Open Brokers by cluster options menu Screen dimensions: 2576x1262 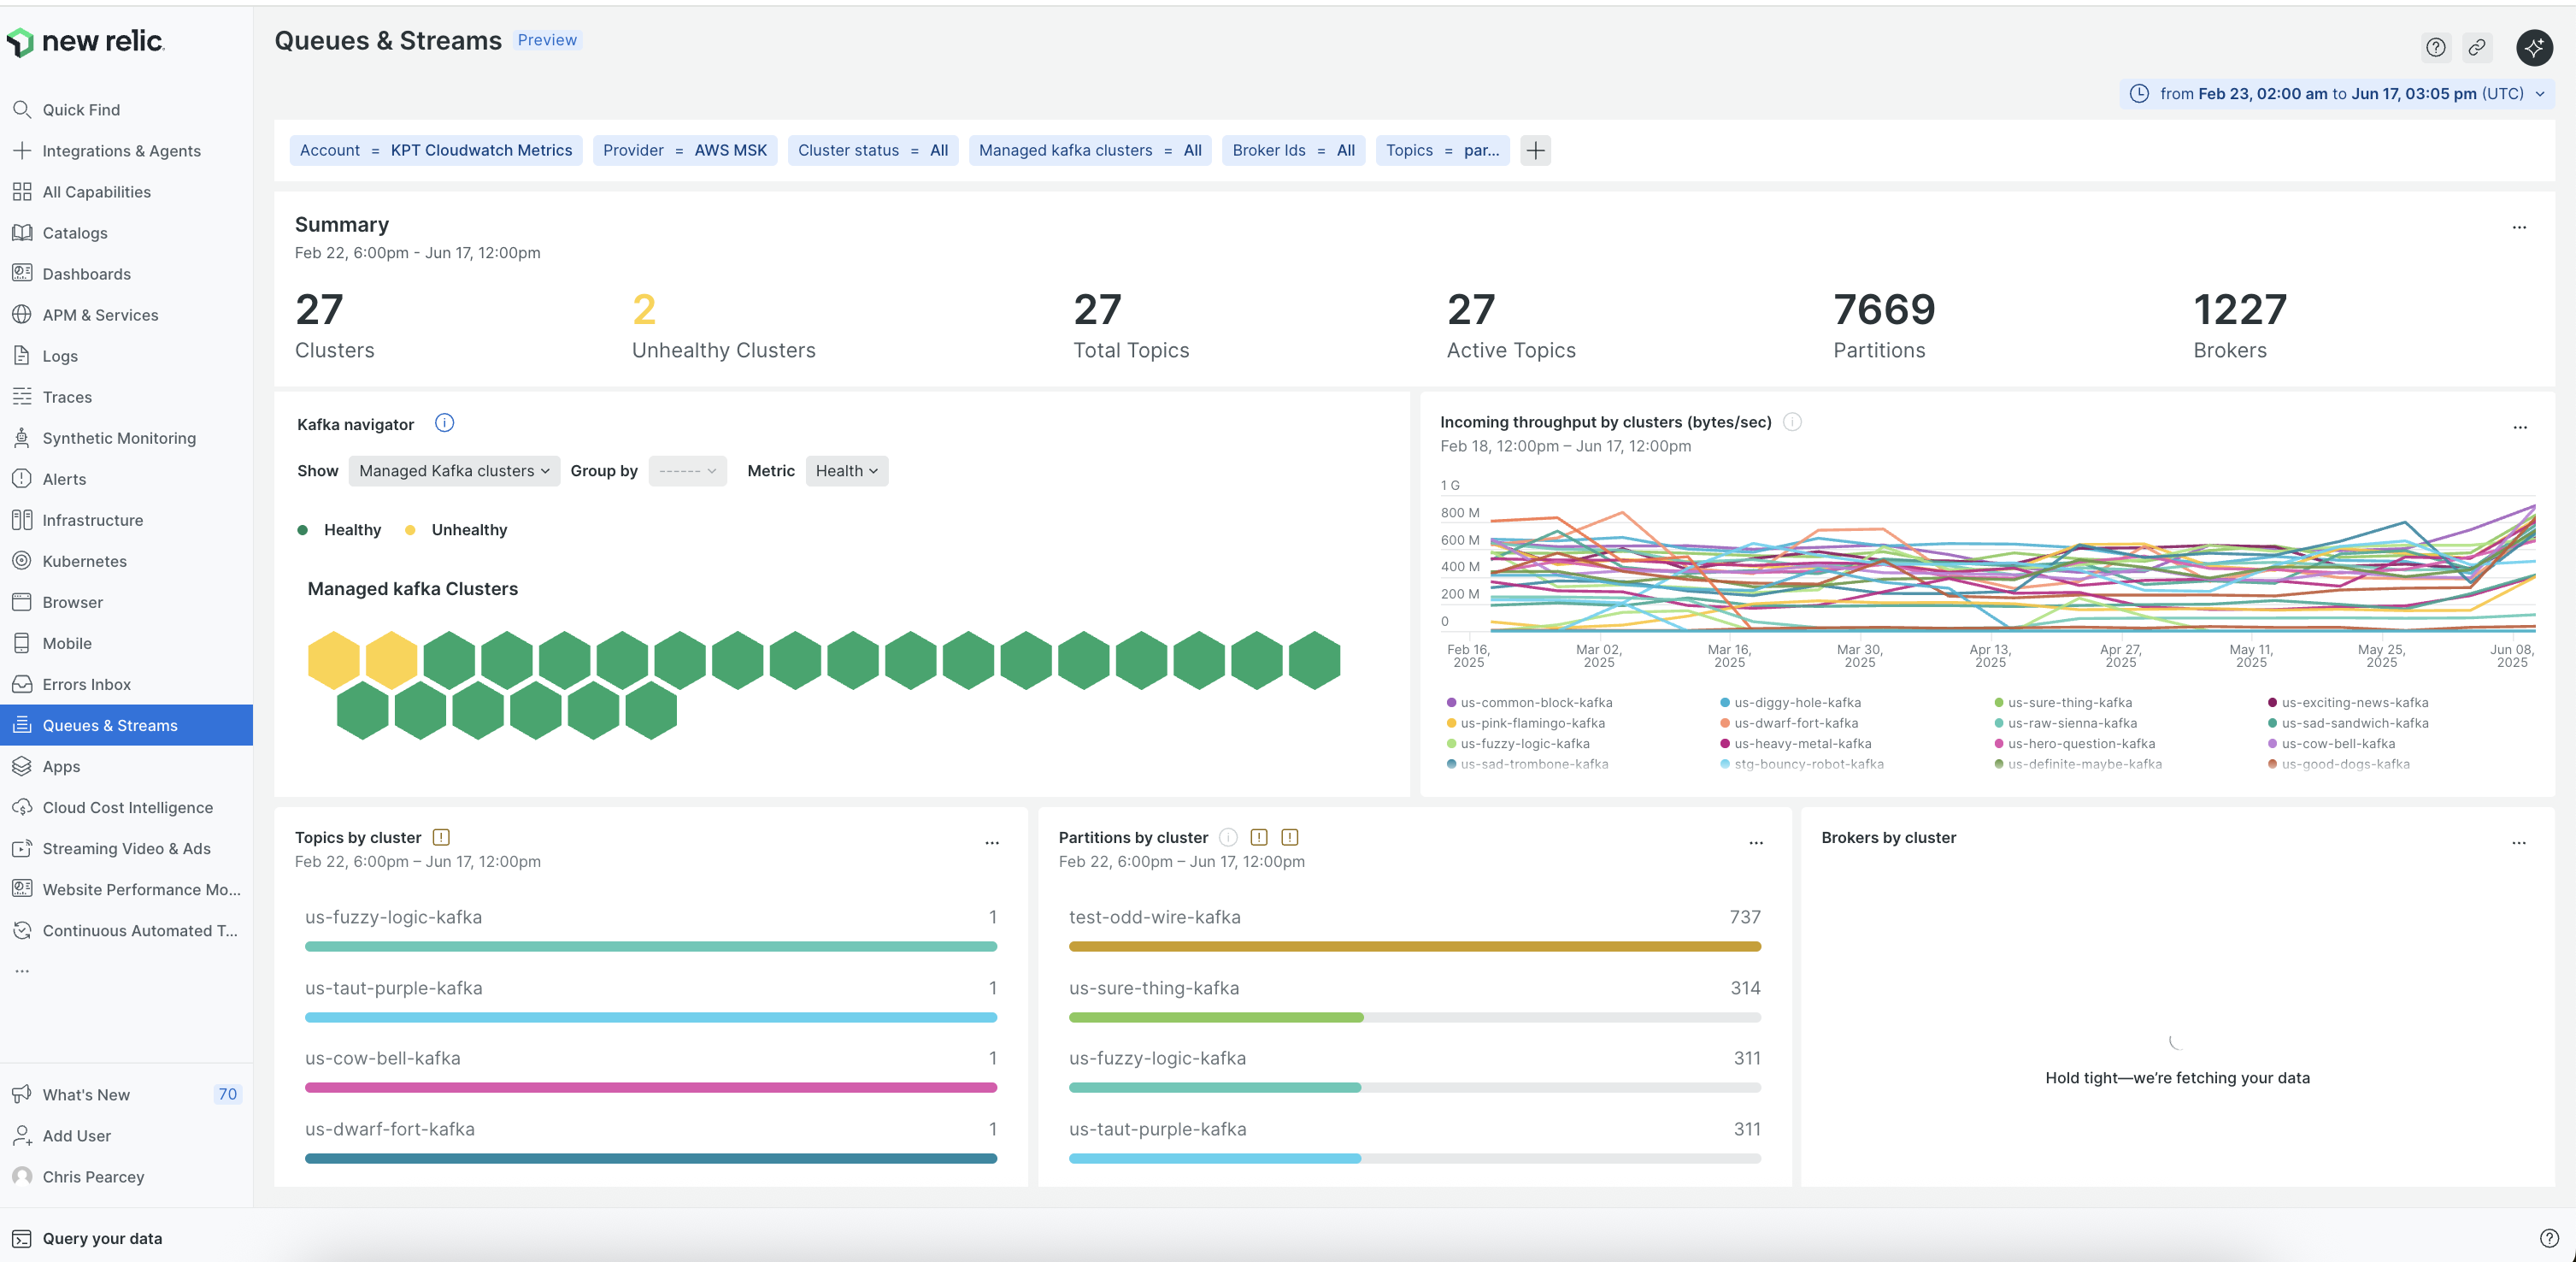(2518, 843)
